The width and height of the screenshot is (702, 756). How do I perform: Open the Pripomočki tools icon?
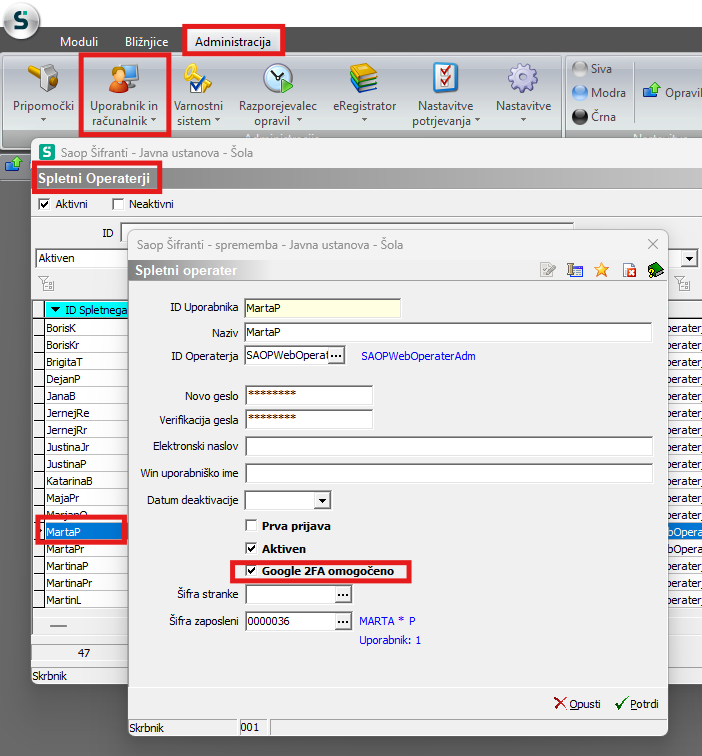click(43, 79)
